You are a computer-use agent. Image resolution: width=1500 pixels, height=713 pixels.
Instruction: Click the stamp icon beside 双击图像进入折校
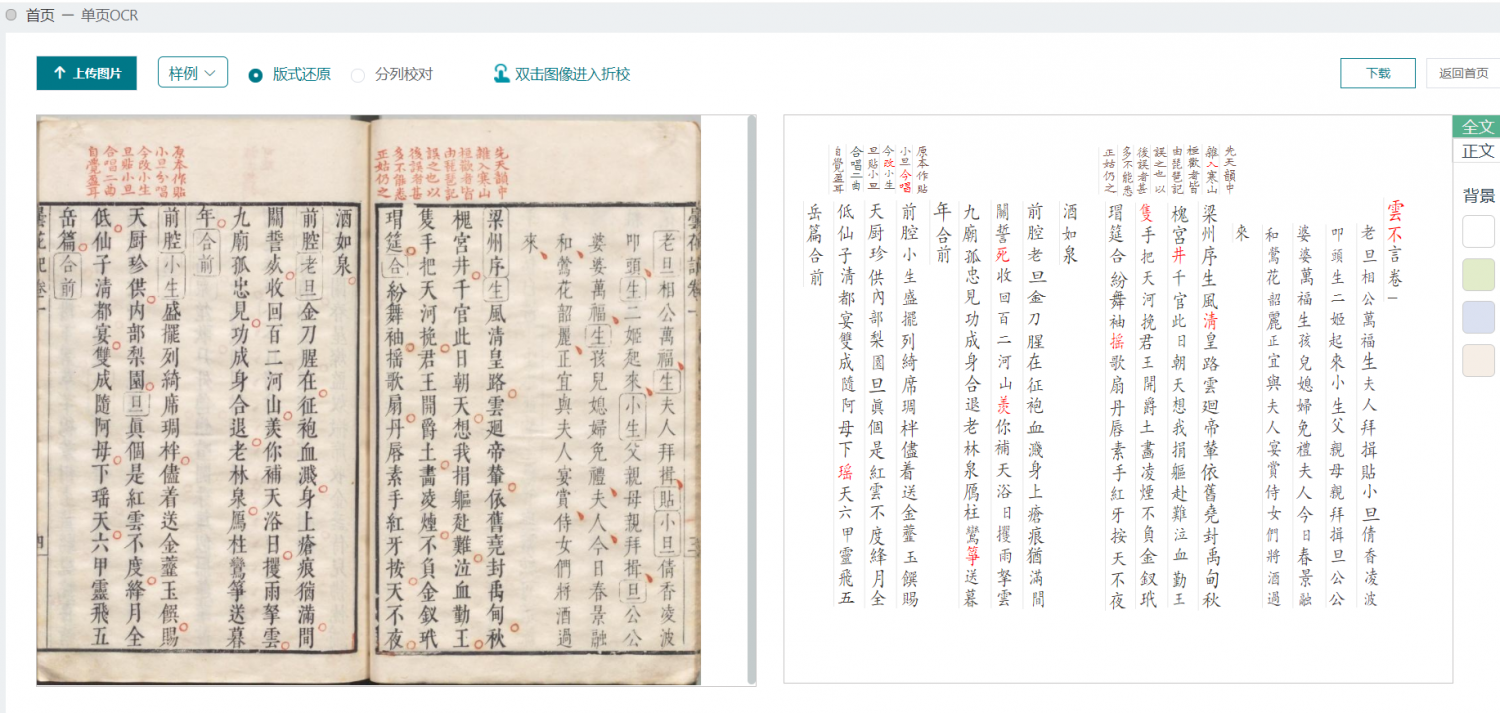click(x=502, y=74)
